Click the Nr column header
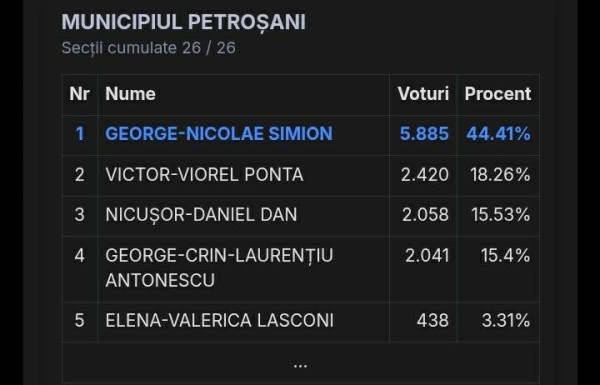The height and width of the screenshot is (385, 600). [x=80, y=94]
